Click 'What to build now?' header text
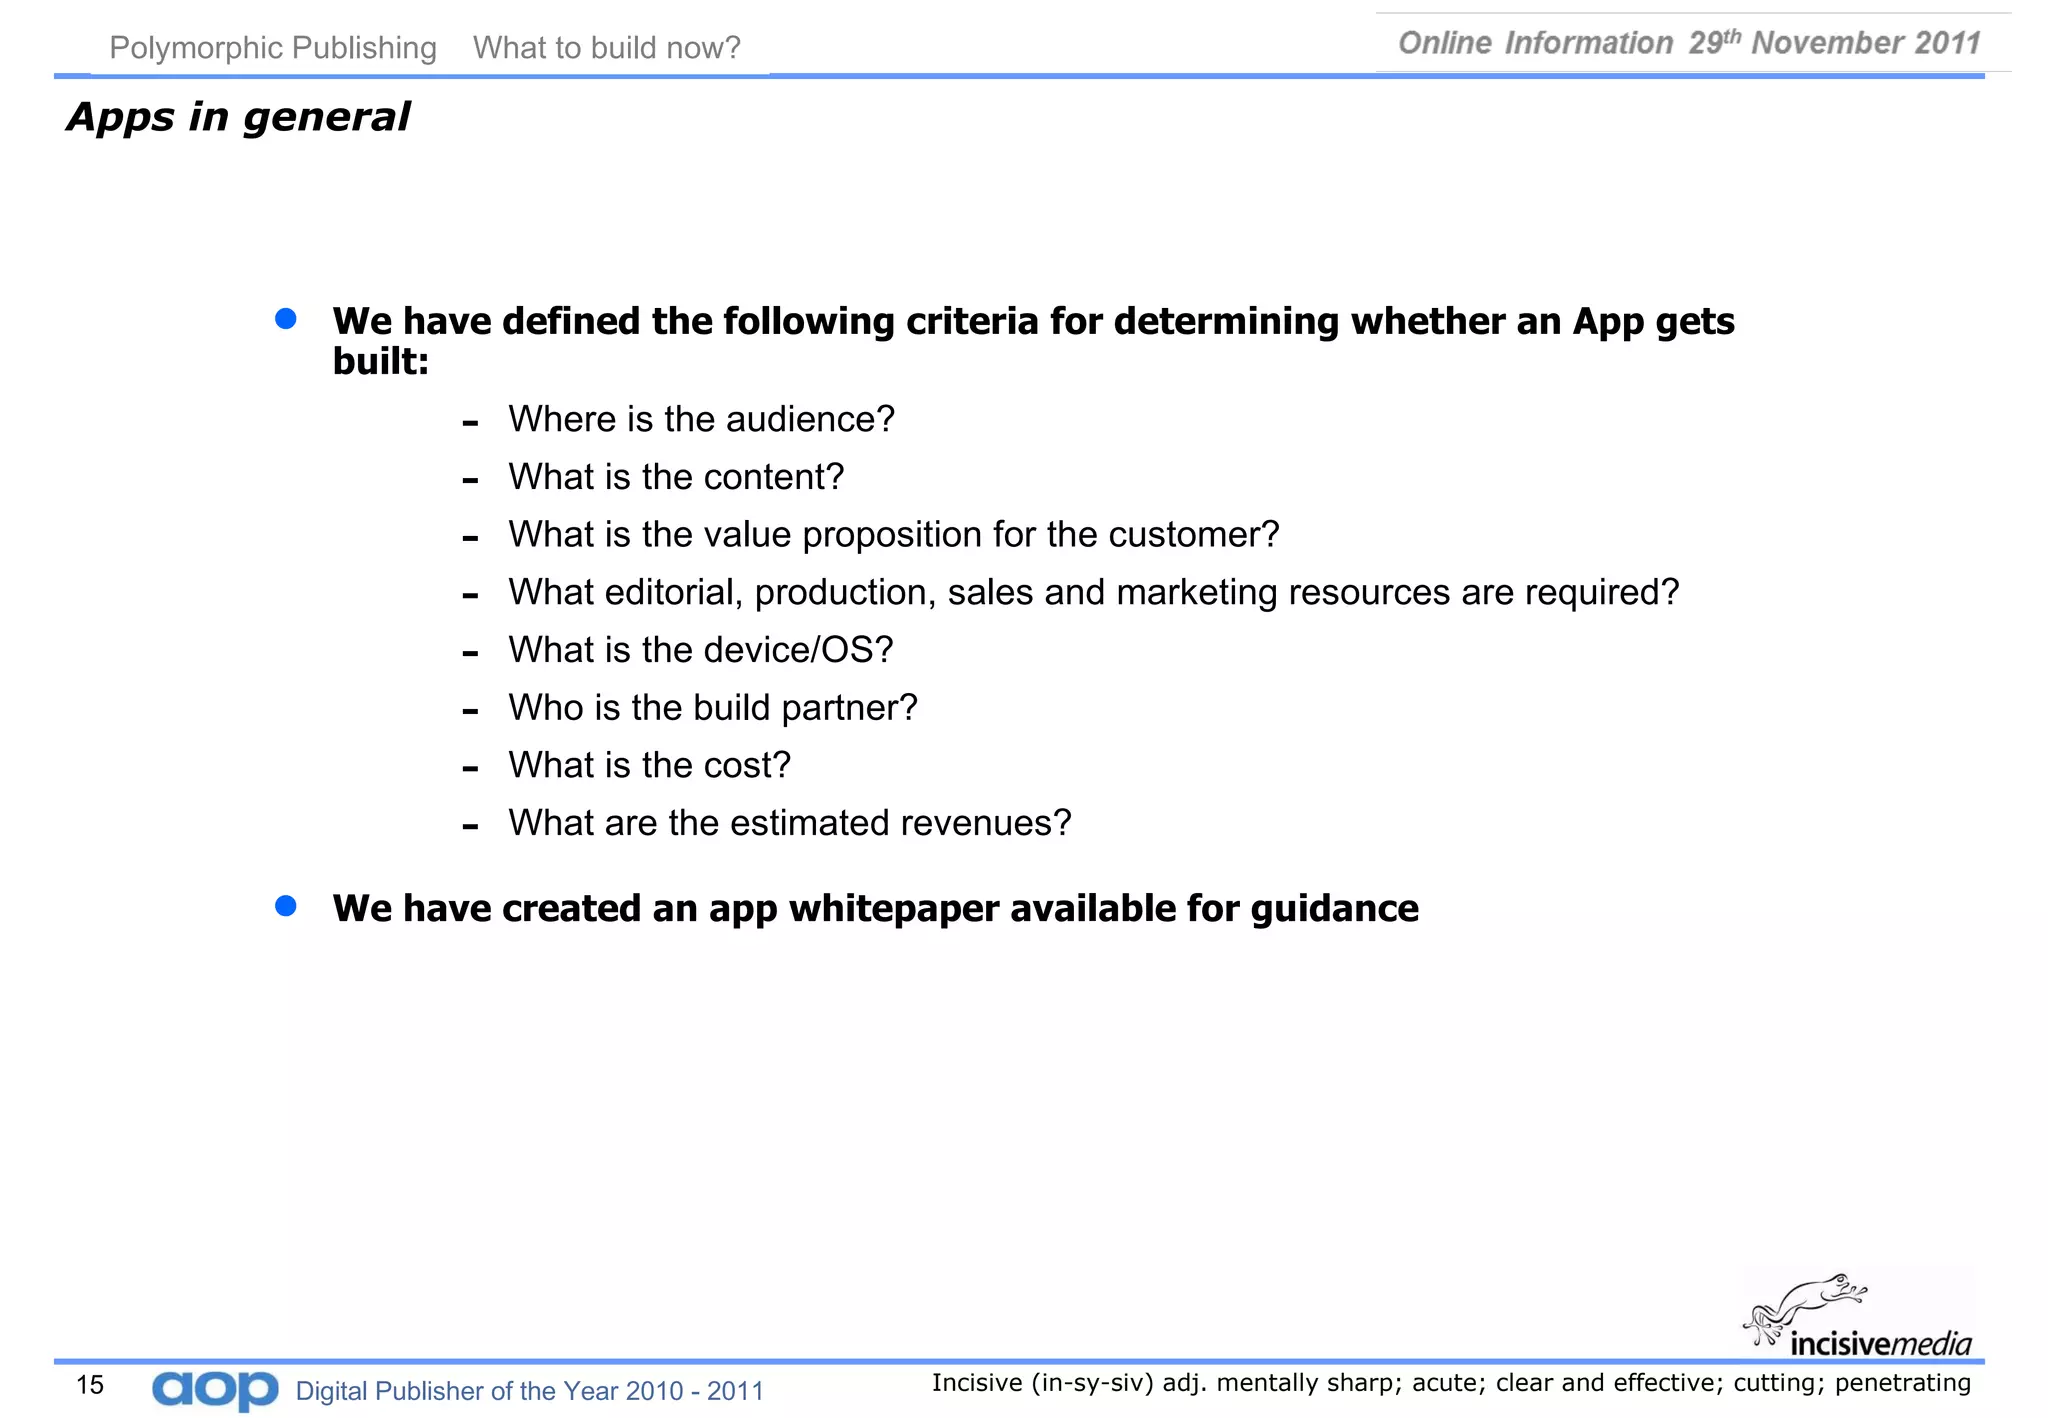The image size is (2048, 1418). click(x=607, y=48)
